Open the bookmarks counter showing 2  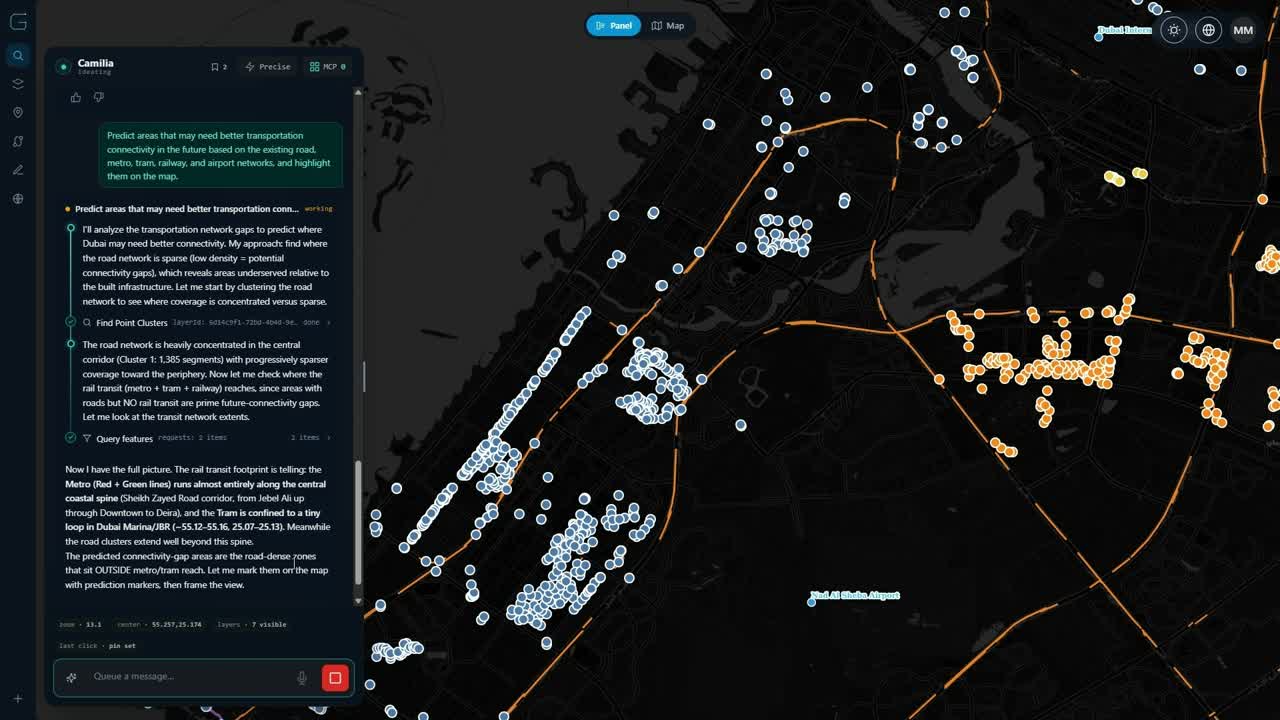tap(219, 67)
